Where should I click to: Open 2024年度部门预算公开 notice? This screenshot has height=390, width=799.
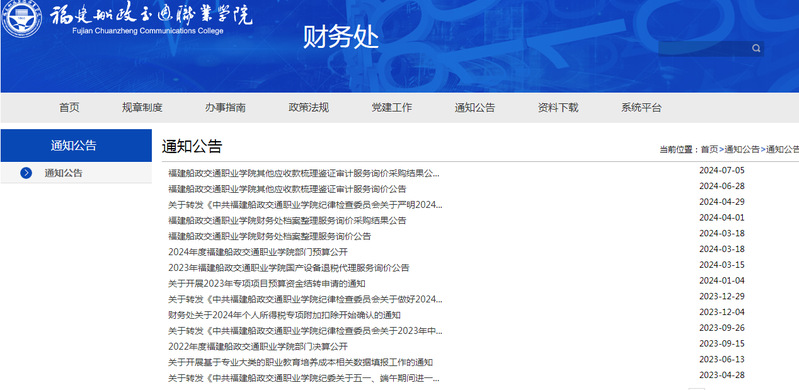coord(258,252)
